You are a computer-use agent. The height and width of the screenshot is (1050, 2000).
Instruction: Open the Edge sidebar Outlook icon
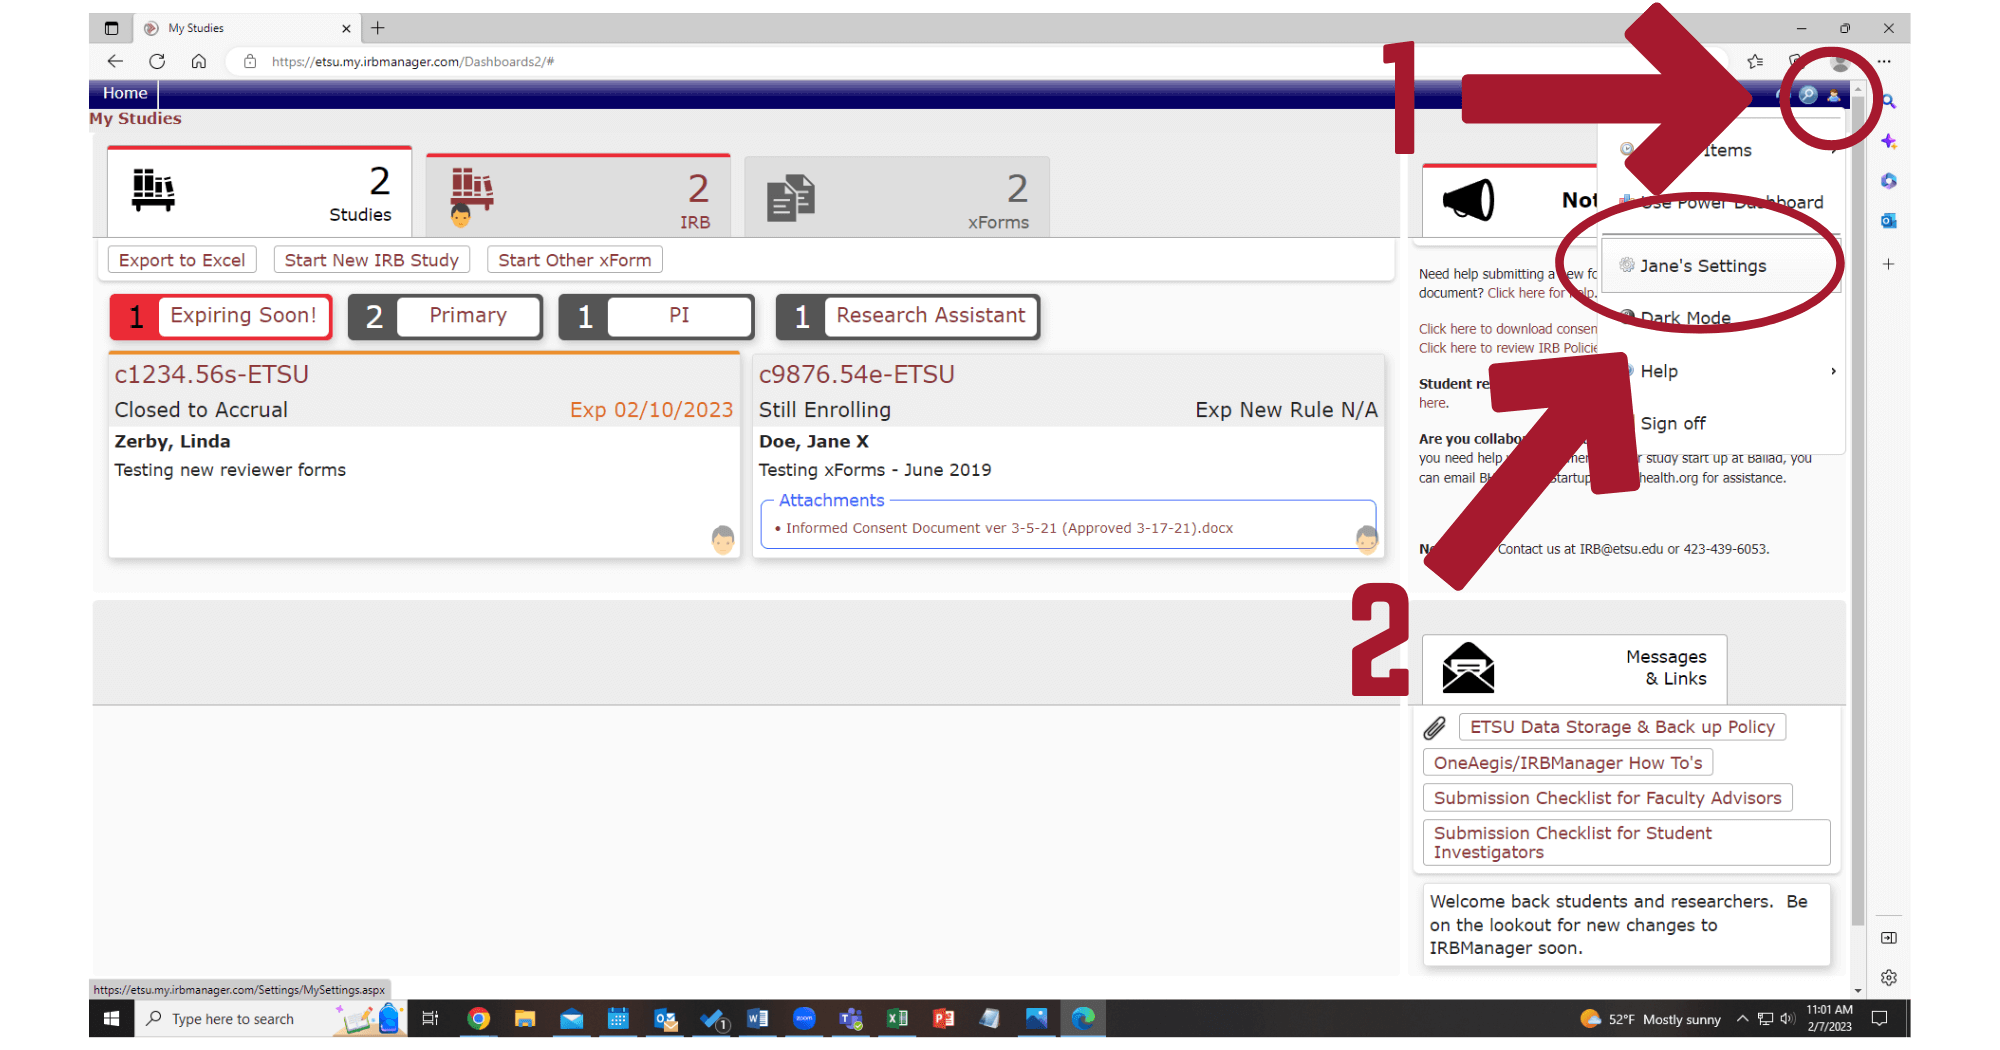tap(1888, 221)
